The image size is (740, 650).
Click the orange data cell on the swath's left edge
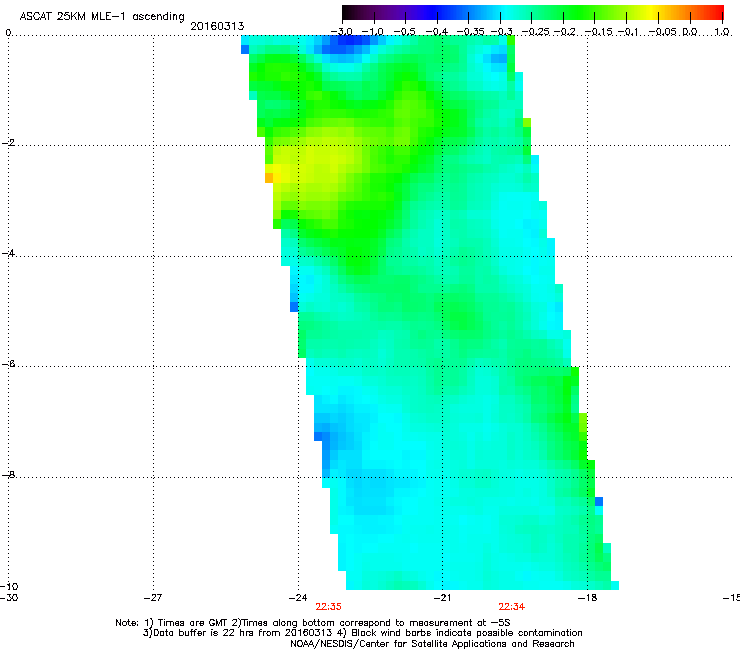click(x=269, y=178)
